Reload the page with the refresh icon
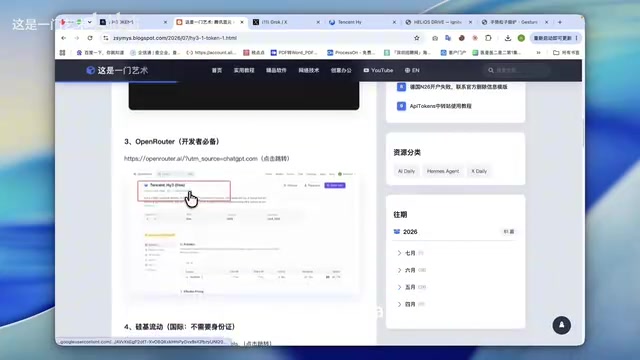The image size is (640, 360). pos(90,38)
